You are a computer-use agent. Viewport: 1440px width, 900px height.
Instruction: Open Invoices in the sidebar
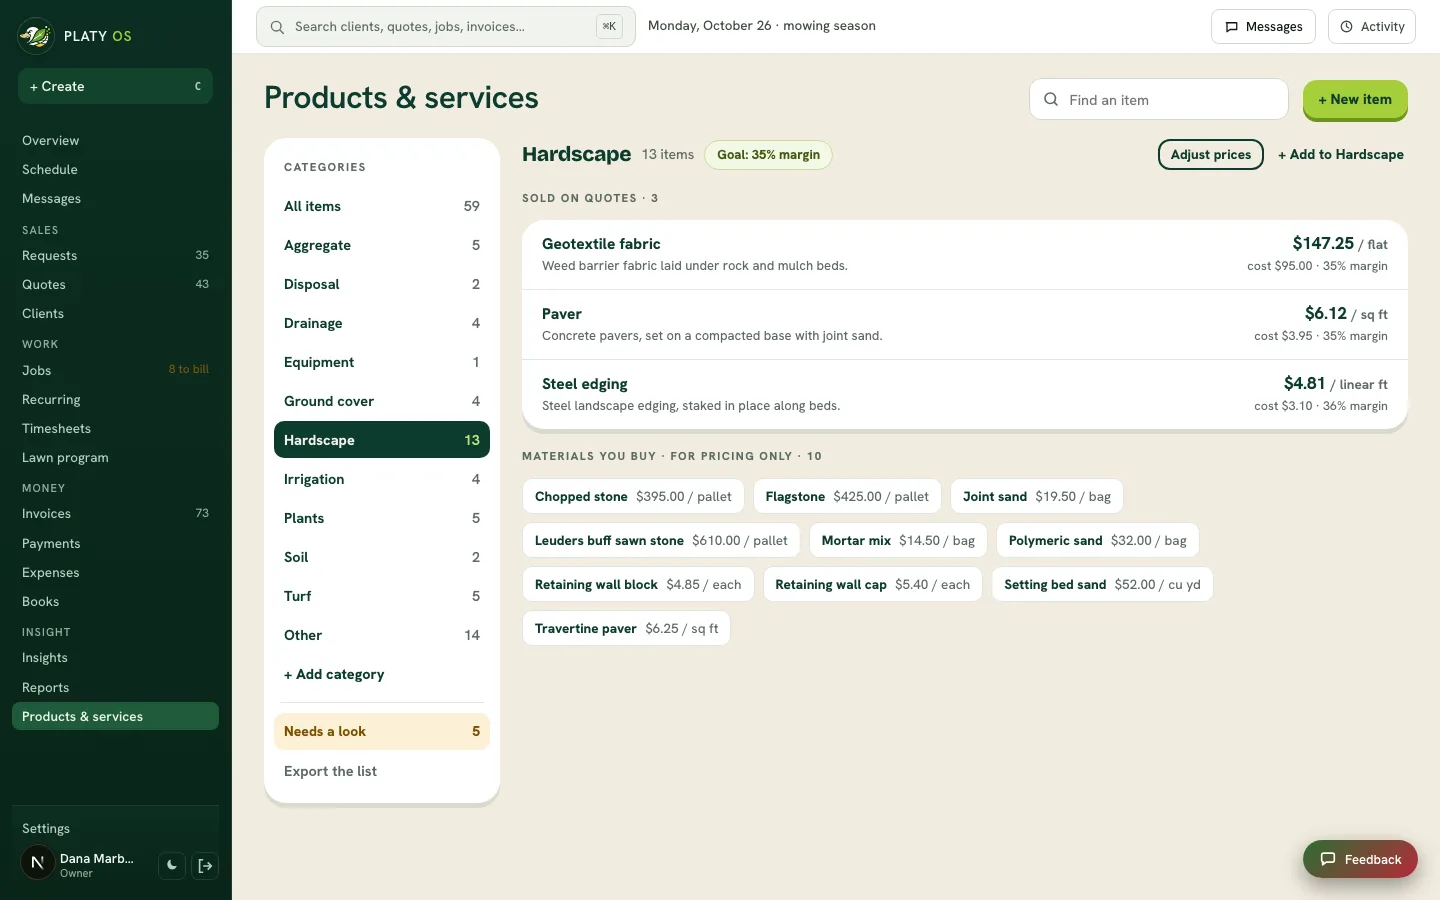[115, 514]
